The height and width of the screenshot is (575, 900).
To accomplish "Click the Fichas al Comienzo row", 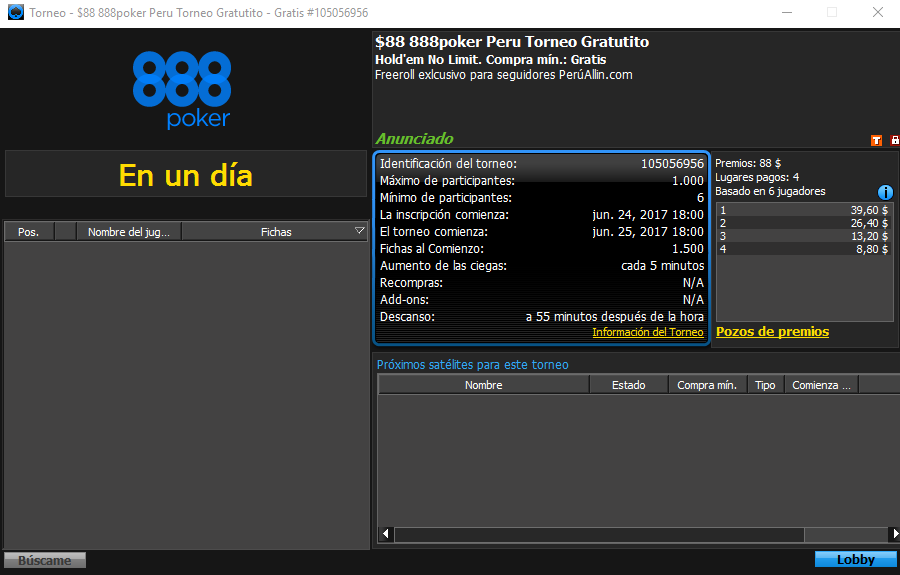I will pos(541,248).
